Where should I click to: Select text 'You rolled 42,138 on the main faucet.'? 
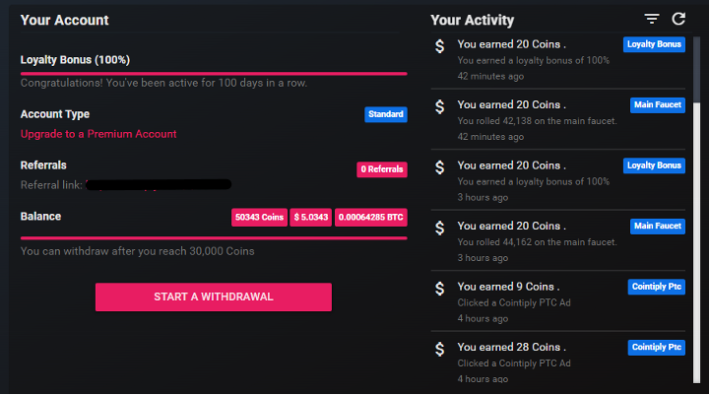pos(537,121)
